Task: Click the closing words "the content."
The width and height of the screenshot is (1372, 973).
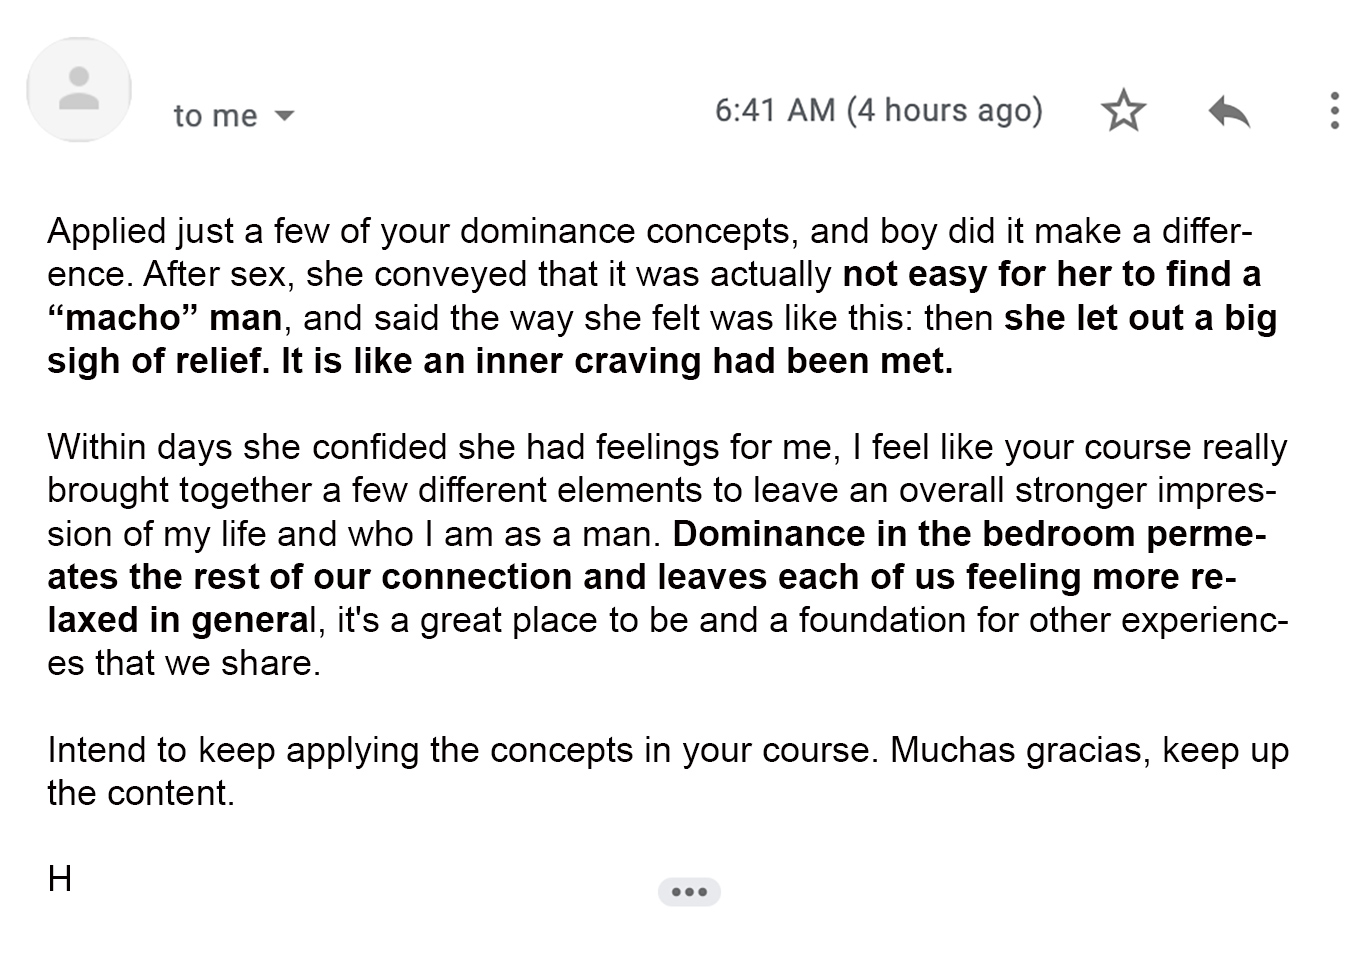Action: 140,793
